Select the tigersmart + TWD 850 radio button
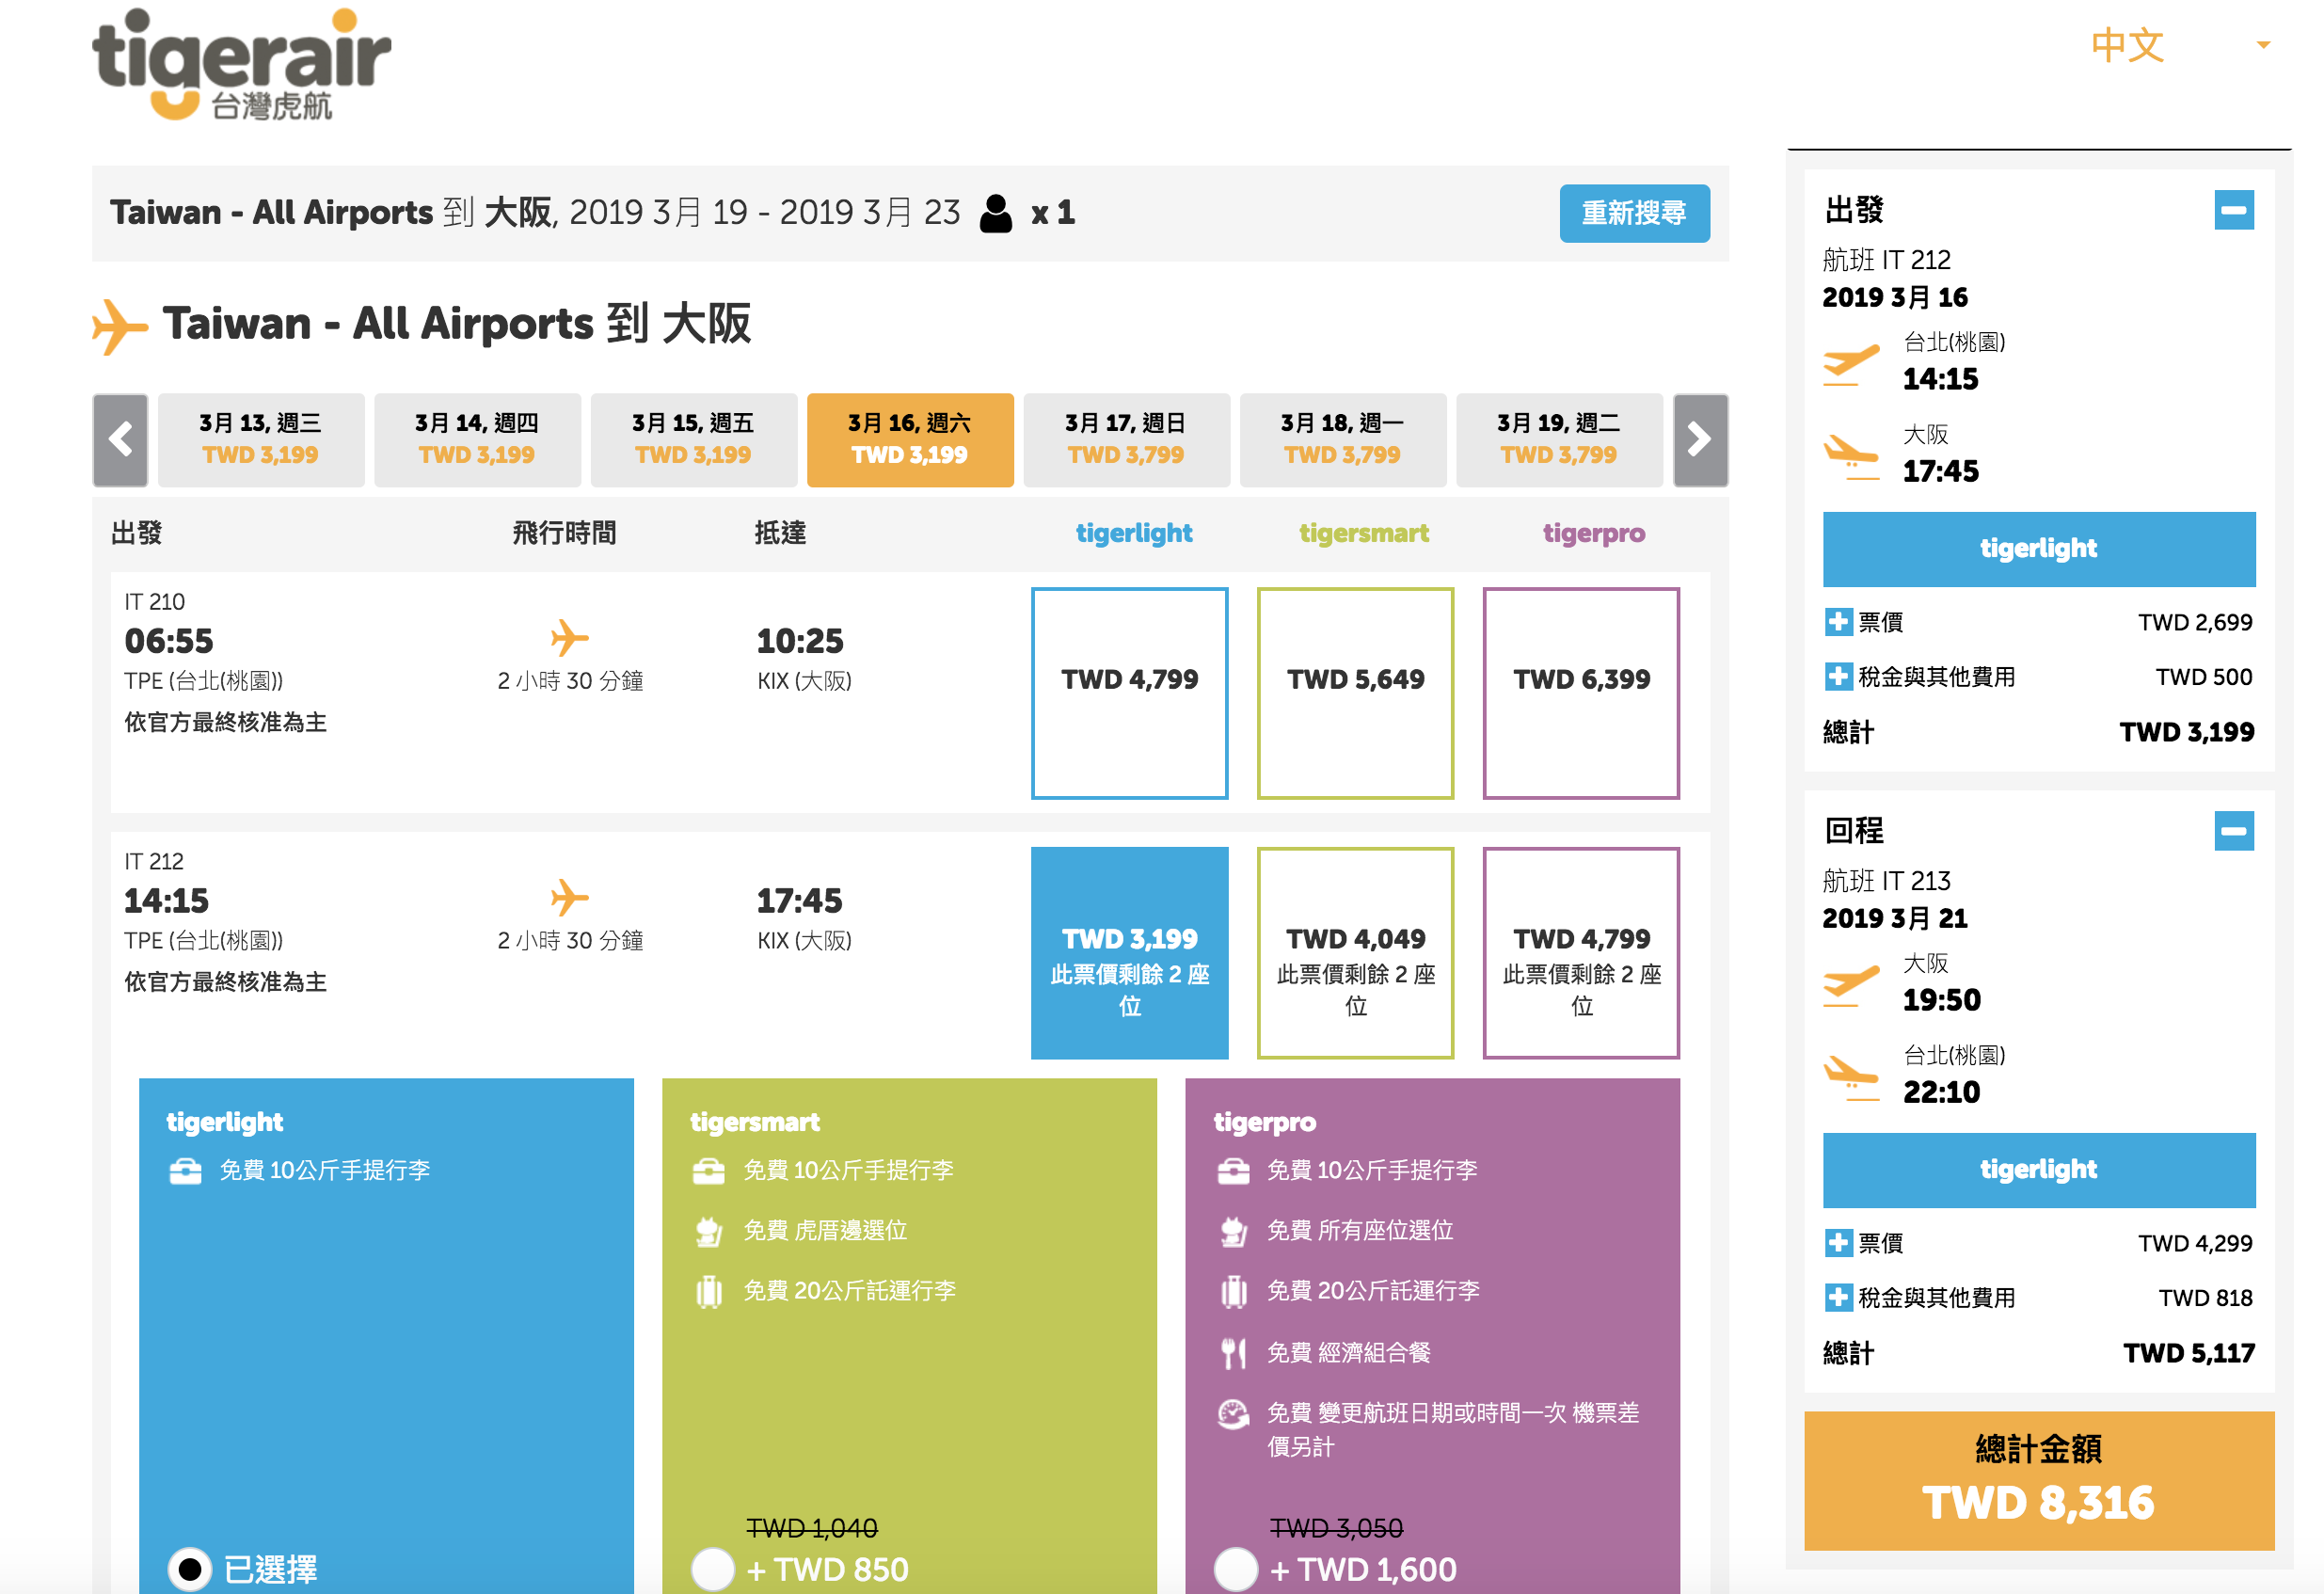 pos(713,1569)
